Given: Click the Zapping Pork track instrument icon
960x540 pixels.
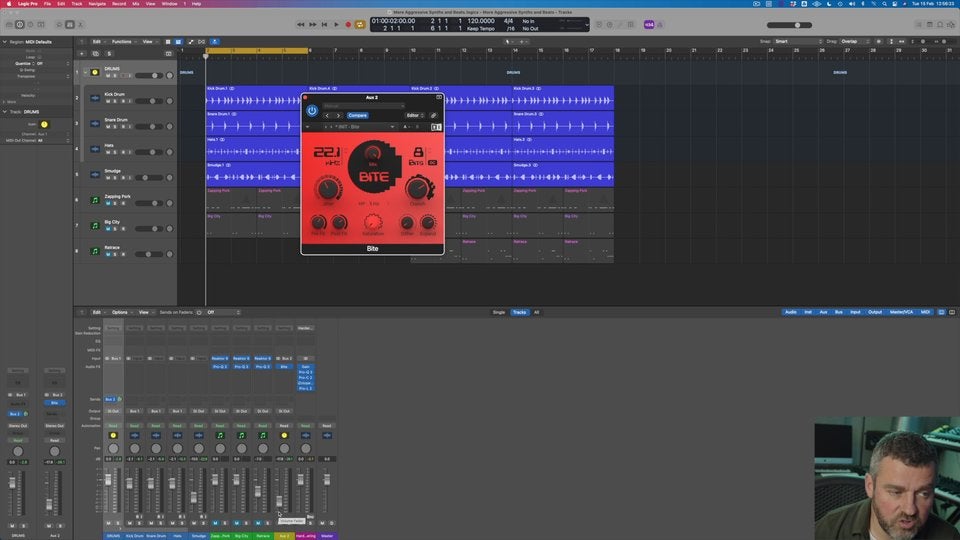Looking at the screenshot, I should [x=95, y=200].
